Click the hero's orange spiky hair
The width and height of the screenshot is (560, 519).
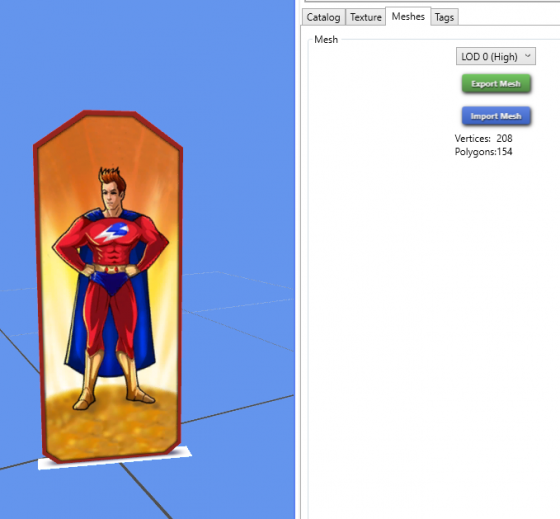(111, 178)
